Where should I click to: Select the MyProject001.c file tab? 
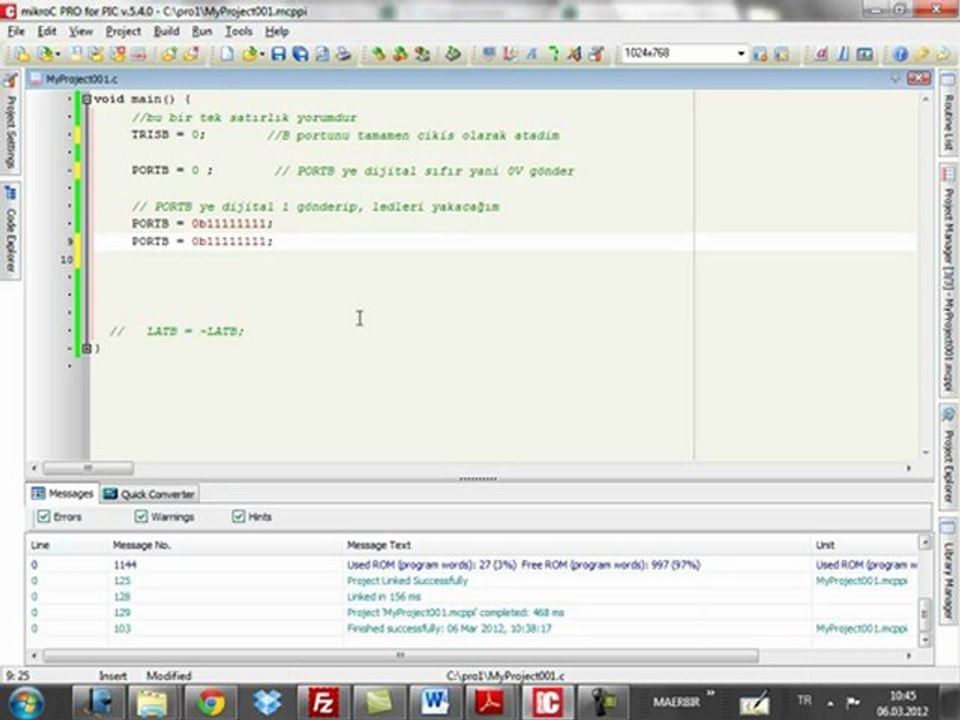74,79
